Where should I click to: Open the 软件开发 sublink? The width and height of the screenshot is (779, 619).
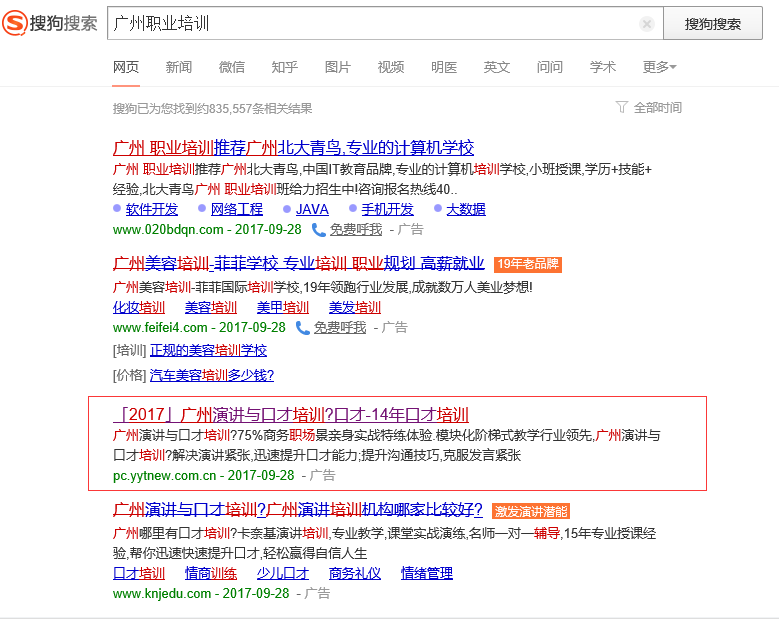point(152,209)
